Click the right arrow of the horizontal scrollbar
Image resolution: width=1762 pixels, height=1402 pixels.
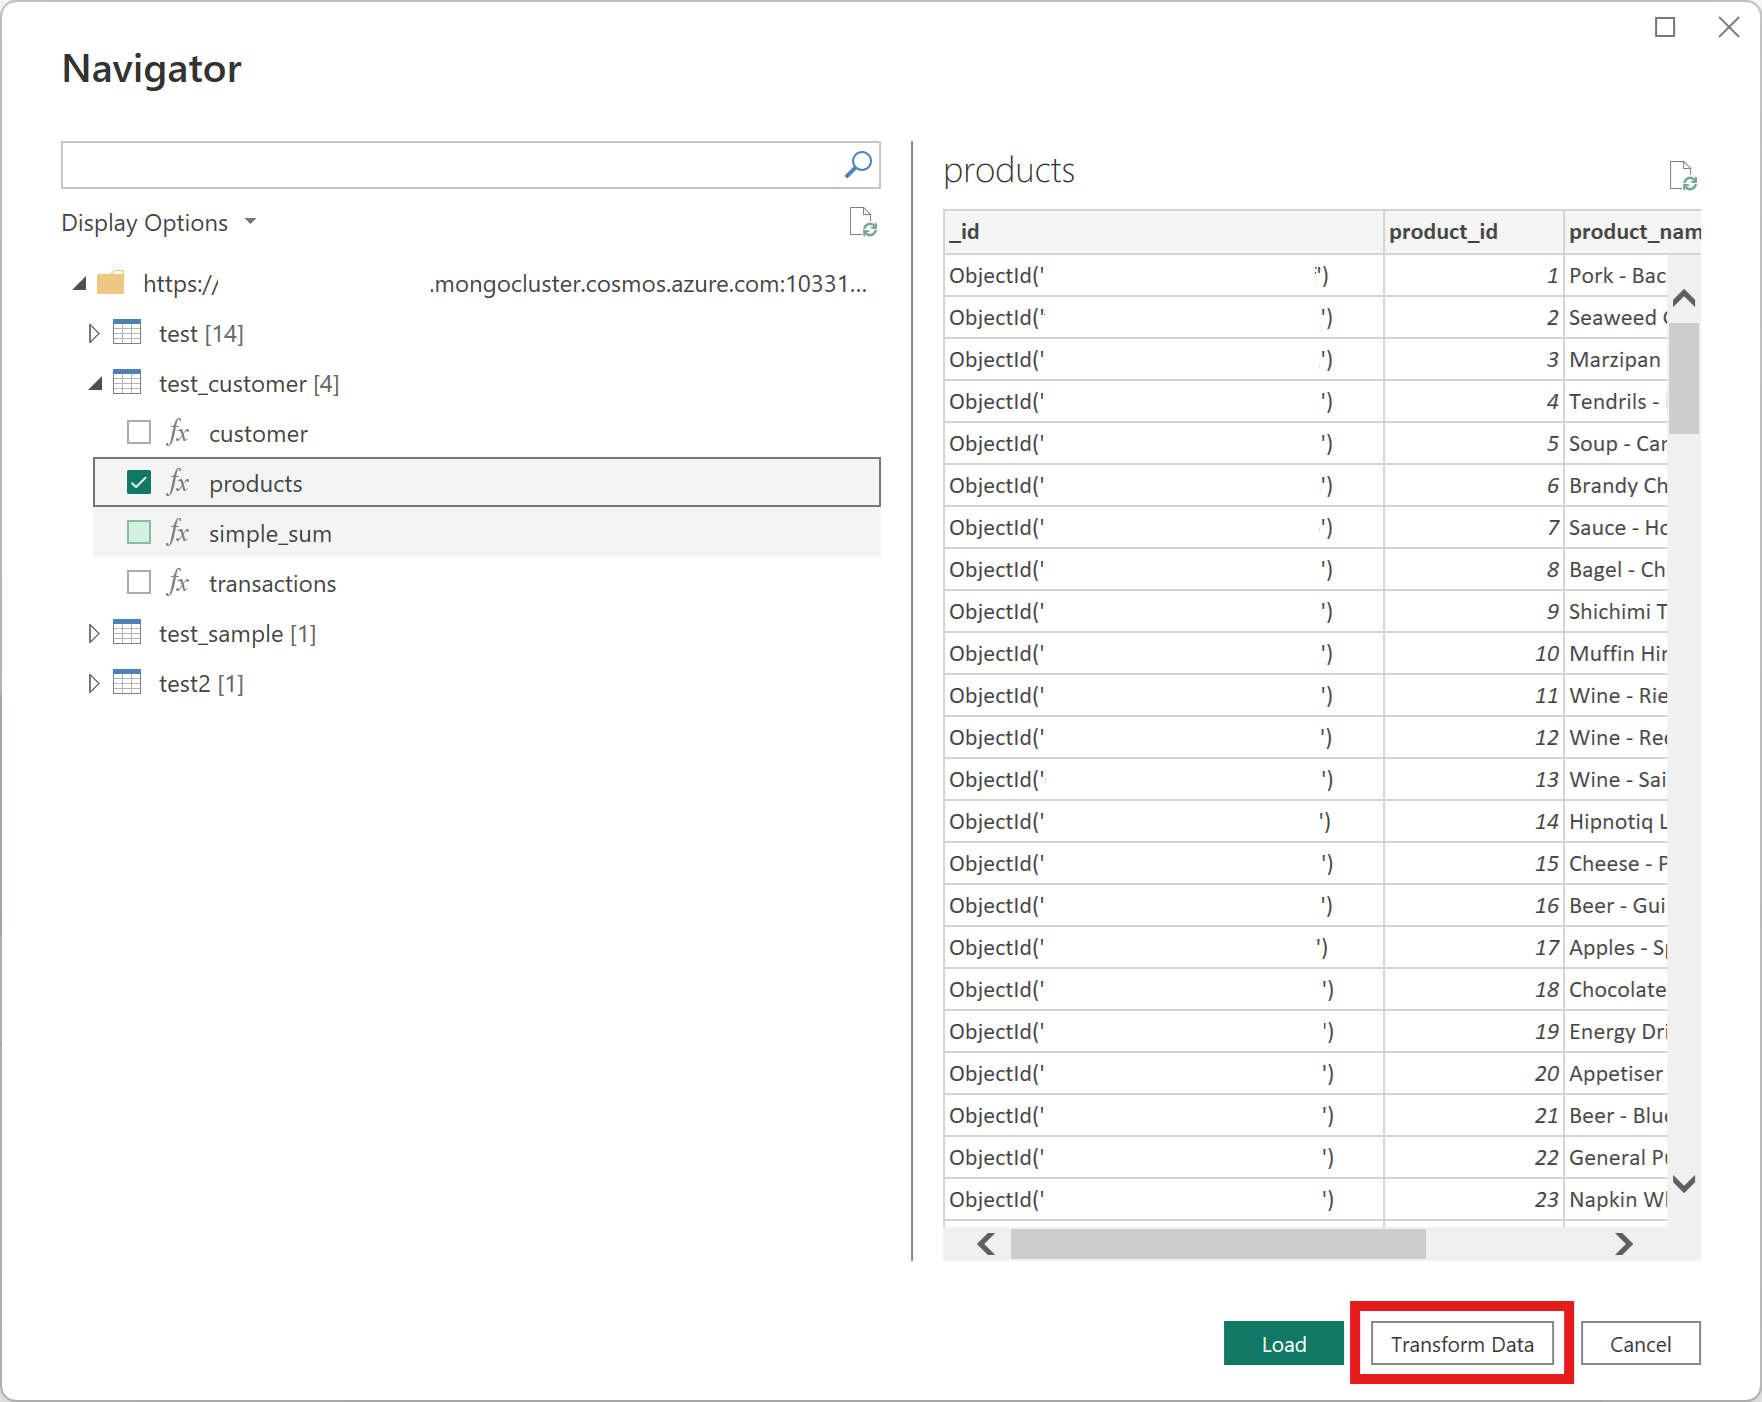(x=1623, y=1245)
